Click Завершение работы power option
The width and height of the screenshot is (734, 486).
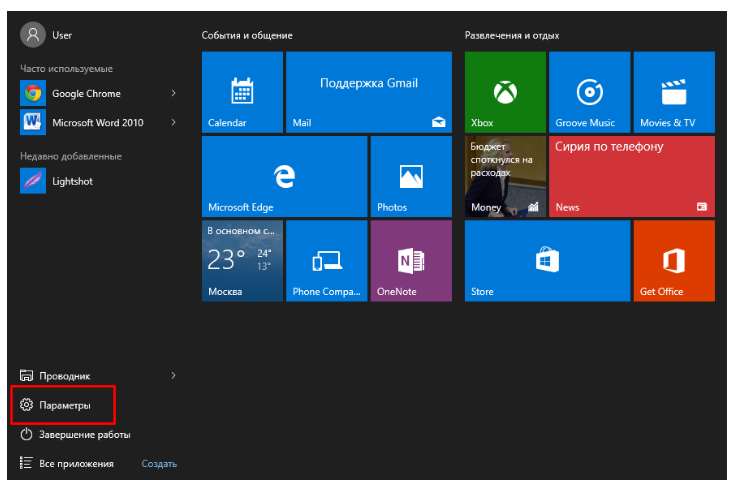[75, 434]
